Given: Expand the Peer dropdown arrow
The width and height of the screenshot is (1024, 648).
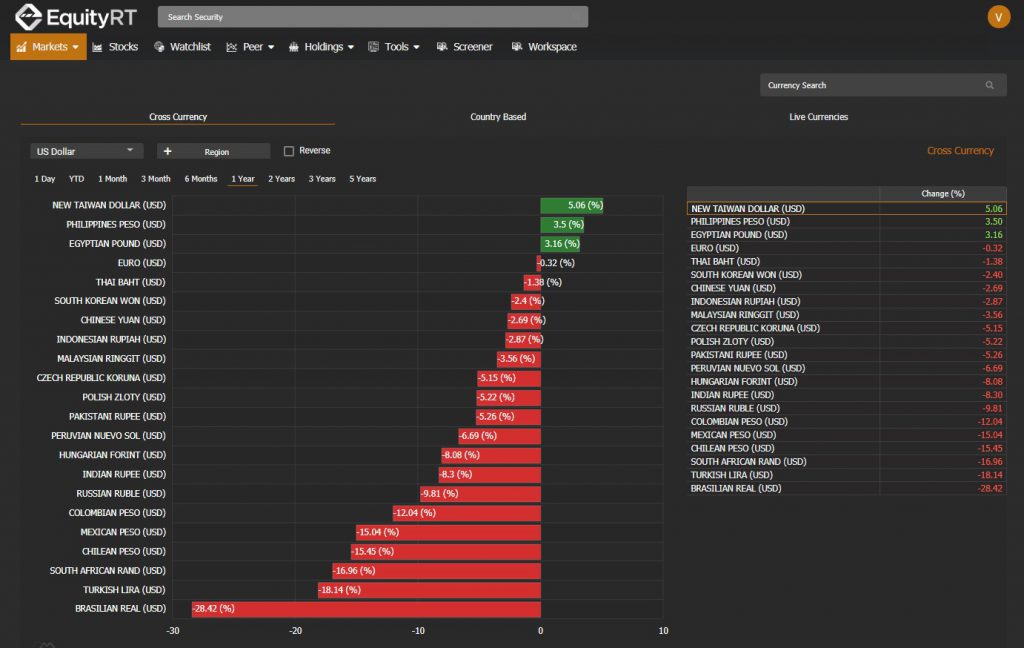Looking at the screenshot, I should coord(271,48).
